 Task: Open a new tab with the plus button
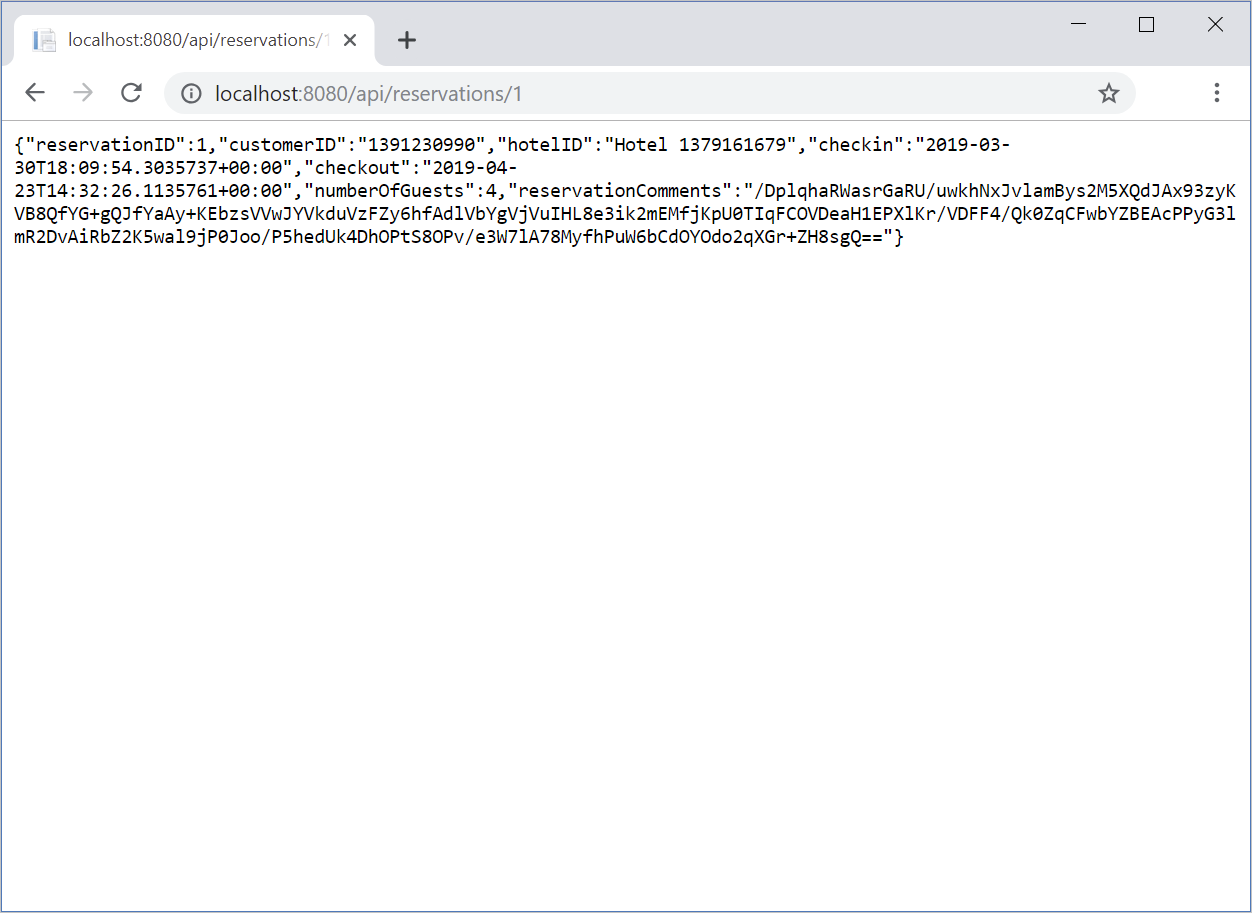[406, 40]
